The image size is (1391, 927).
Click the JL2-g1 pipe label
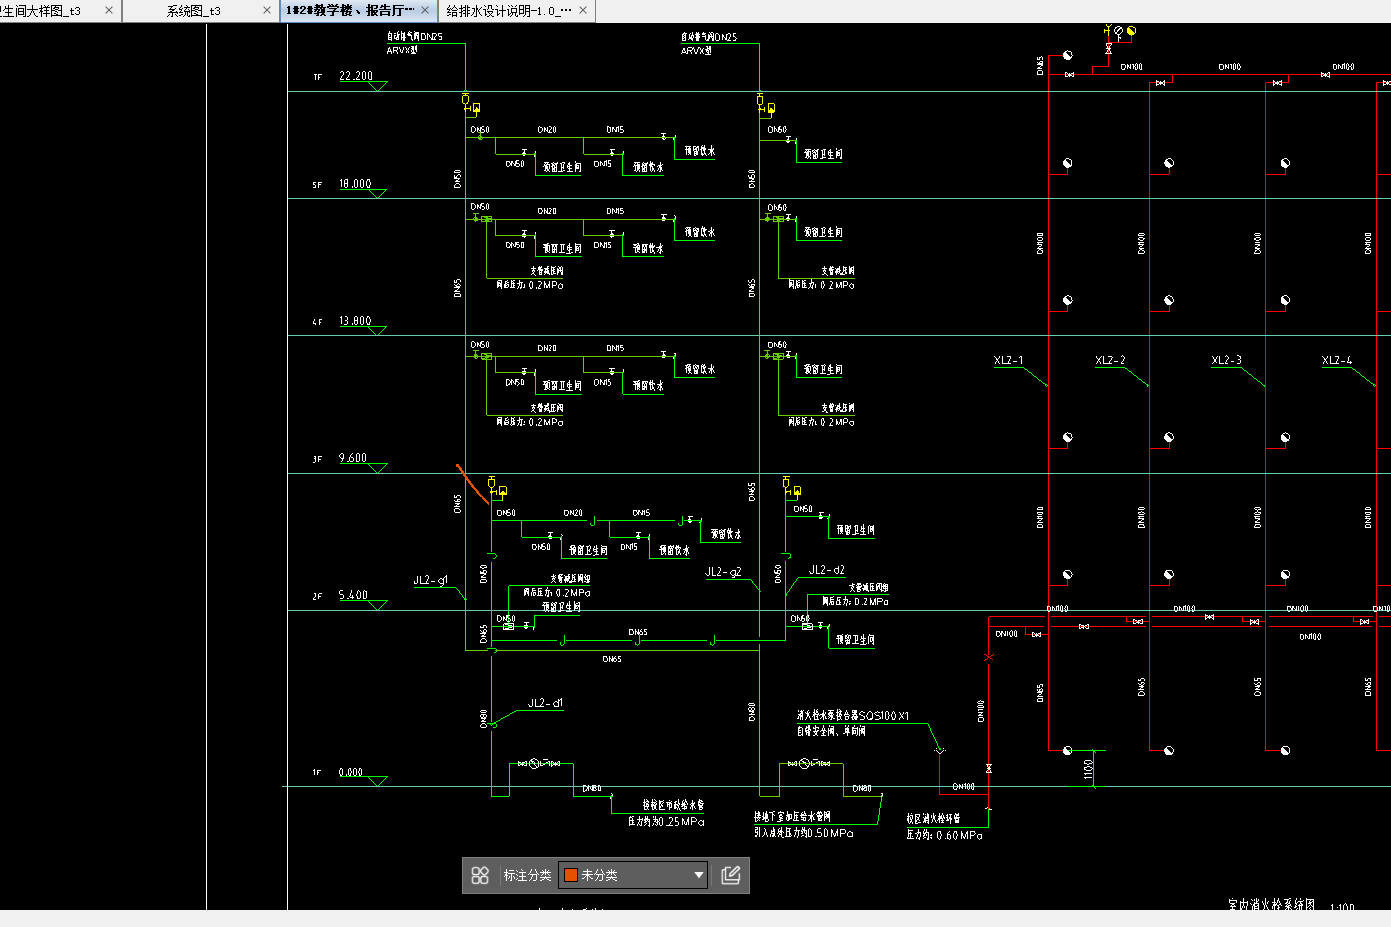coord(431,580)
